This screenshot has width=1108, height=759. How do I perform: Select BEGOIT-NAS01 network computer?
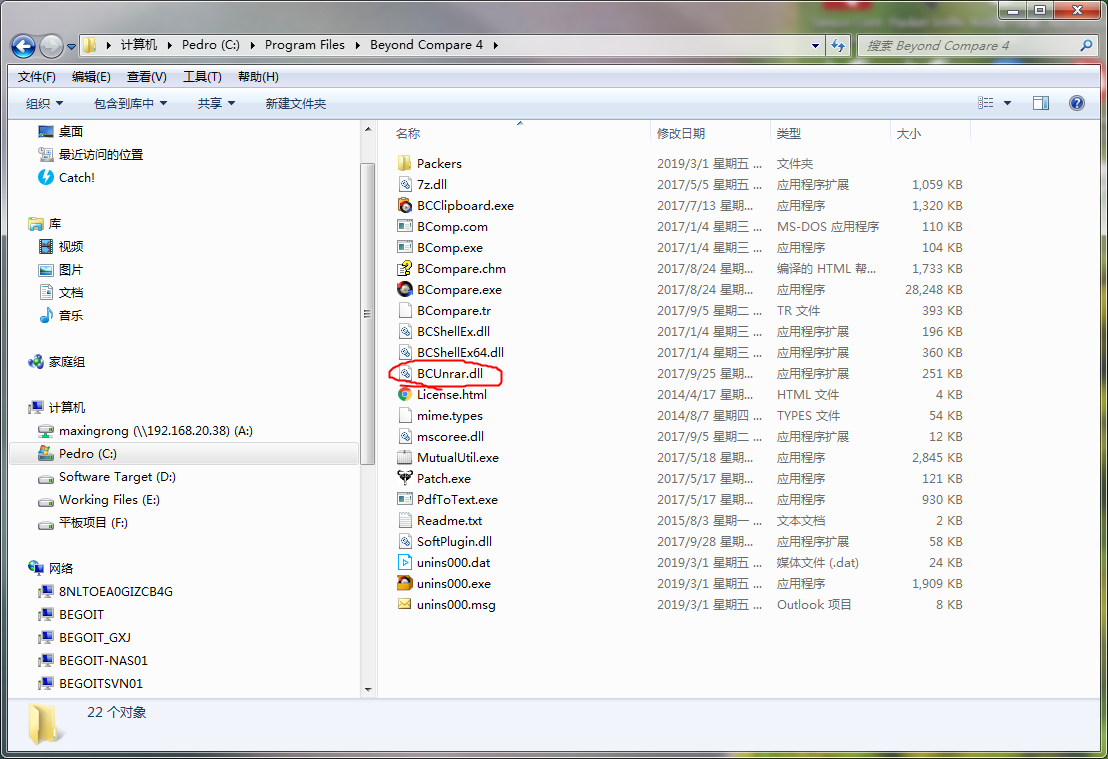pyautogui.click(x=93, y=660)
